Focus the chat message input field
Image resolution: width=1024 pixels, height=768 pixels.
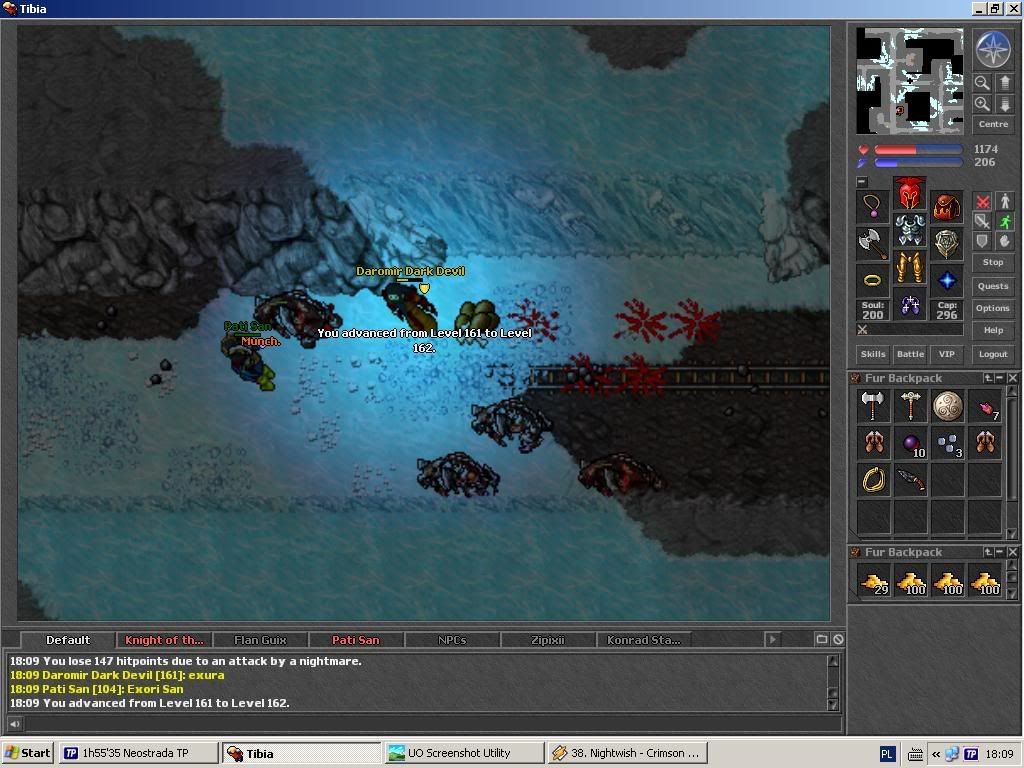click(x=431, y=724)
